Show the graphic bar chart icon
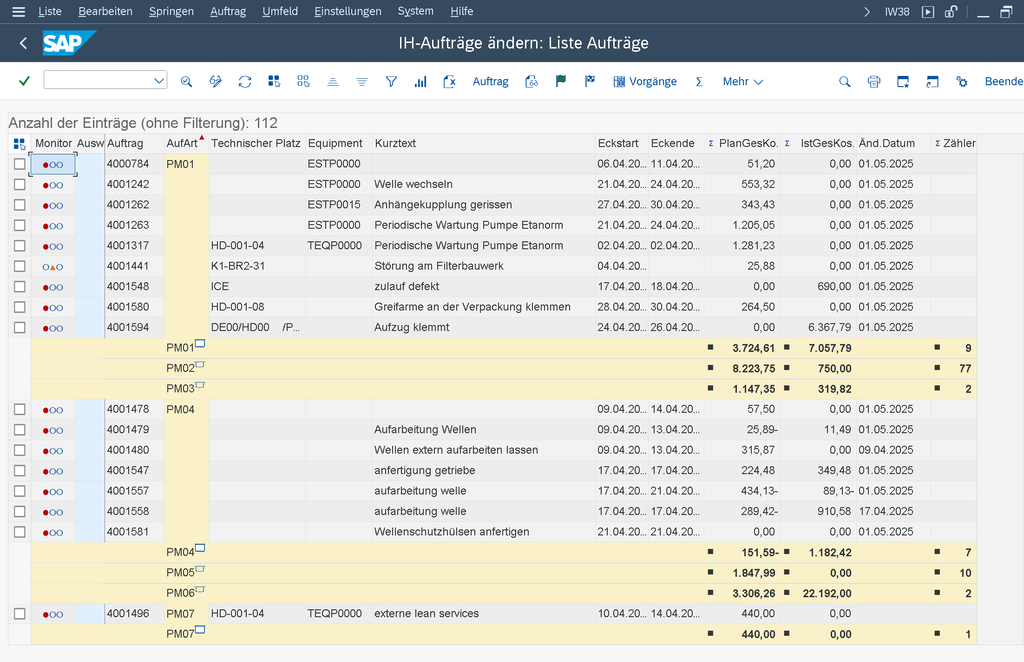1024x662 pixels. [x=421, y=82]
